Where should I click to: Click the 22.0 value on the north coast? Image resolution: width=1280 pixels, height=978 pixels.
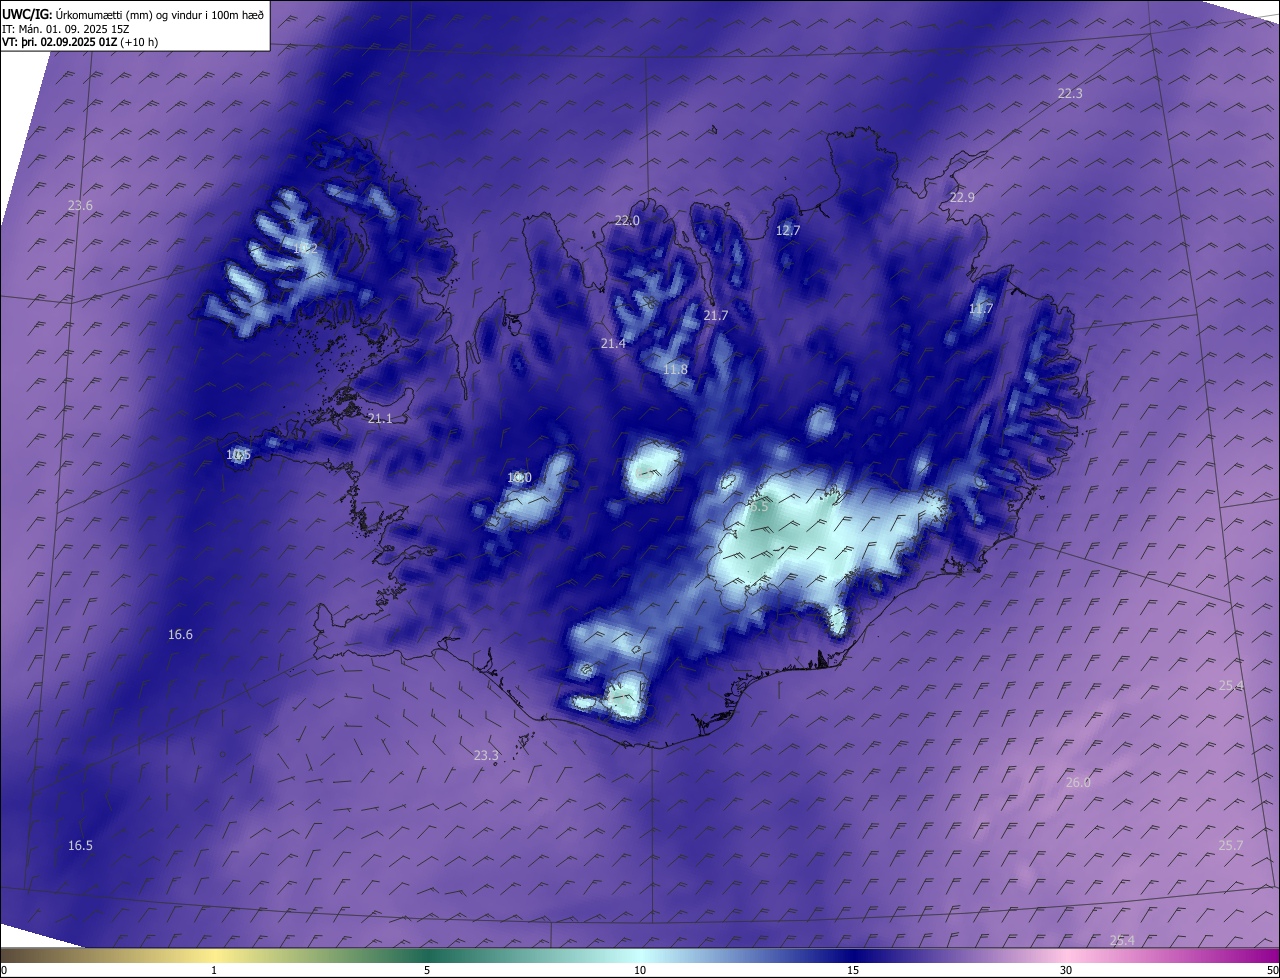(x=627, y=221)
